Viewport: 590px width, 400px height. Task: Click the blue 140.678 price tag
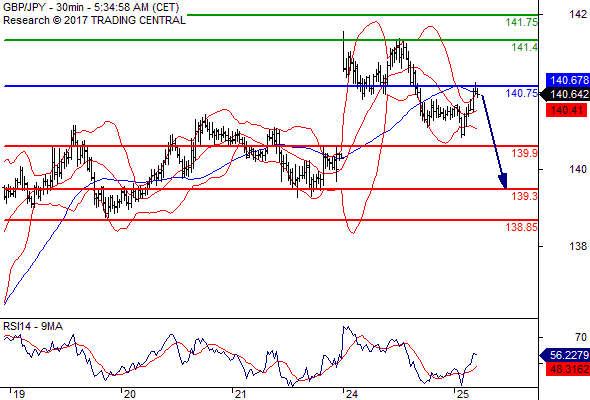(567, 80)
